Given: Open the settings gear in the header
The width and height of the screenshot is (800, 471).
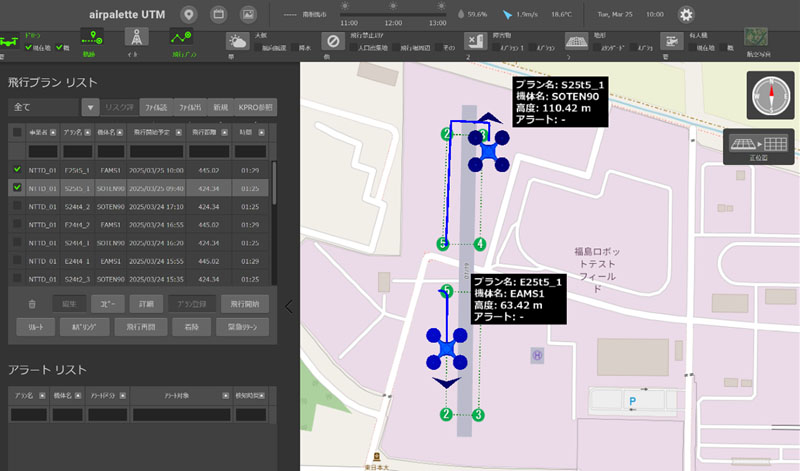Looking at the screenshot, I should coord(685,14).
